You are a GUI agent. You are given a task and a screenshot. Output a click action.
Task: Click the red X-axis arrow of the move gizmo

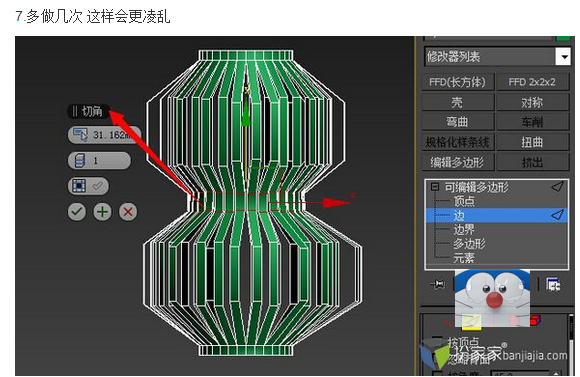336,203
